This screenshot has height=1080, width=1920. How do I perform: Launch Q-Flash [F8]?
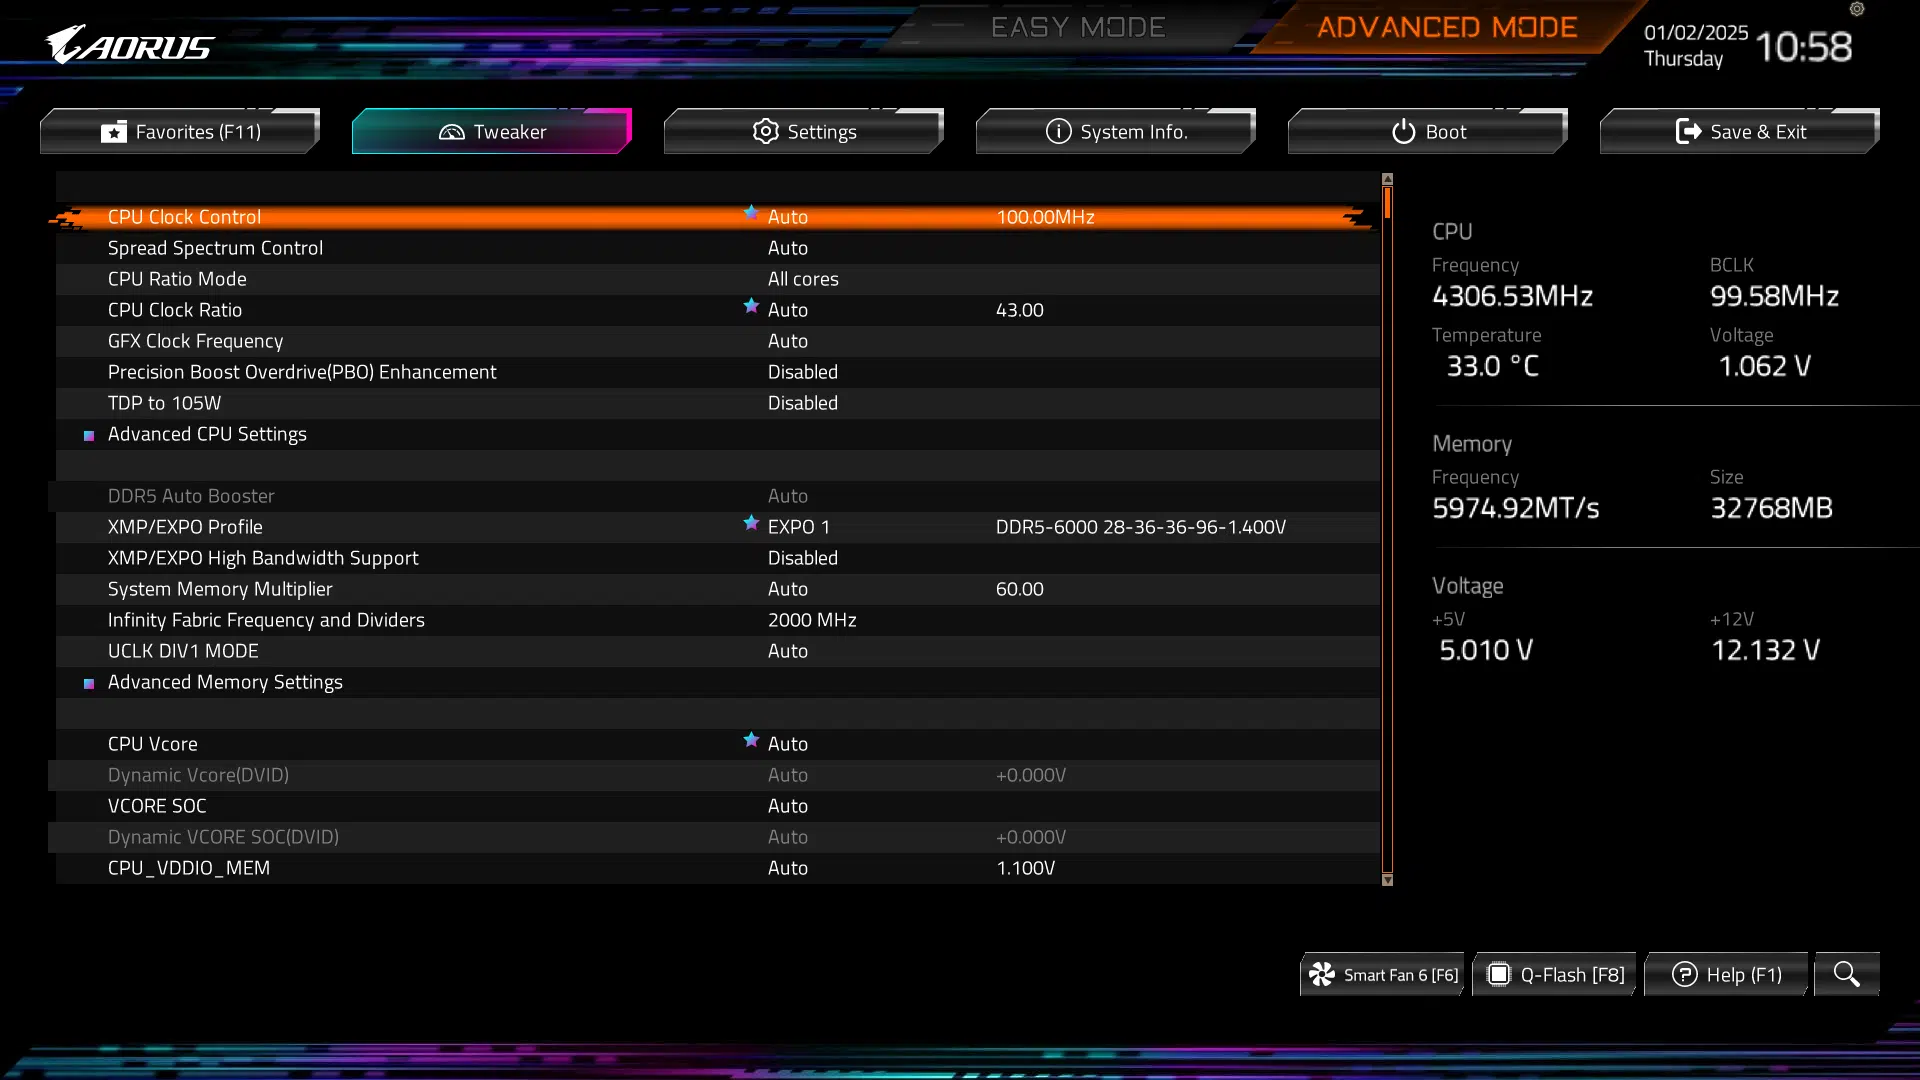[x=1554, y=974]
